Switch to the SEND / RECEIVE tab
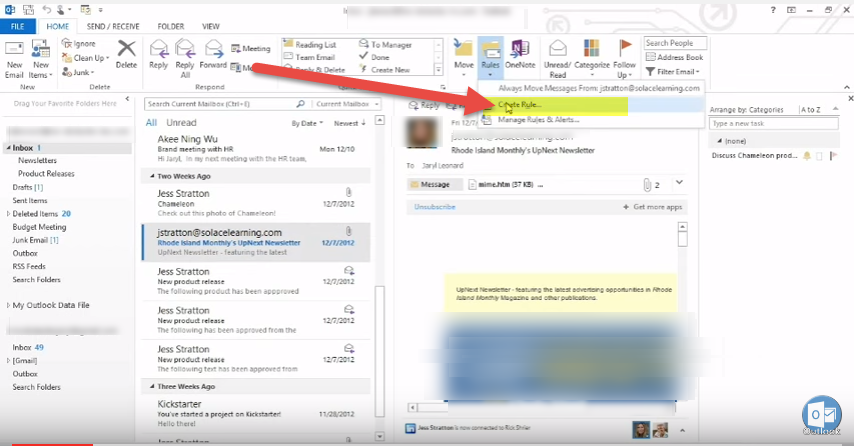Screen dimensions: 854x446 [112, 25]
